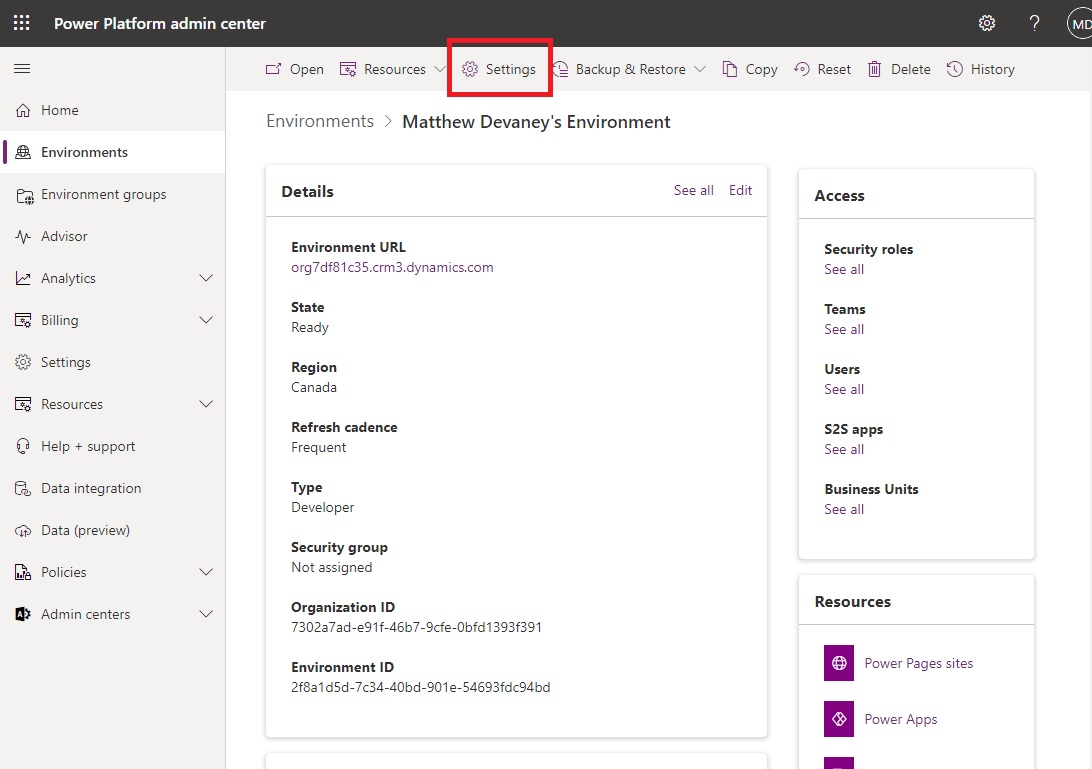Click the Environments breadcrumb link

click(x=320, y=120)
